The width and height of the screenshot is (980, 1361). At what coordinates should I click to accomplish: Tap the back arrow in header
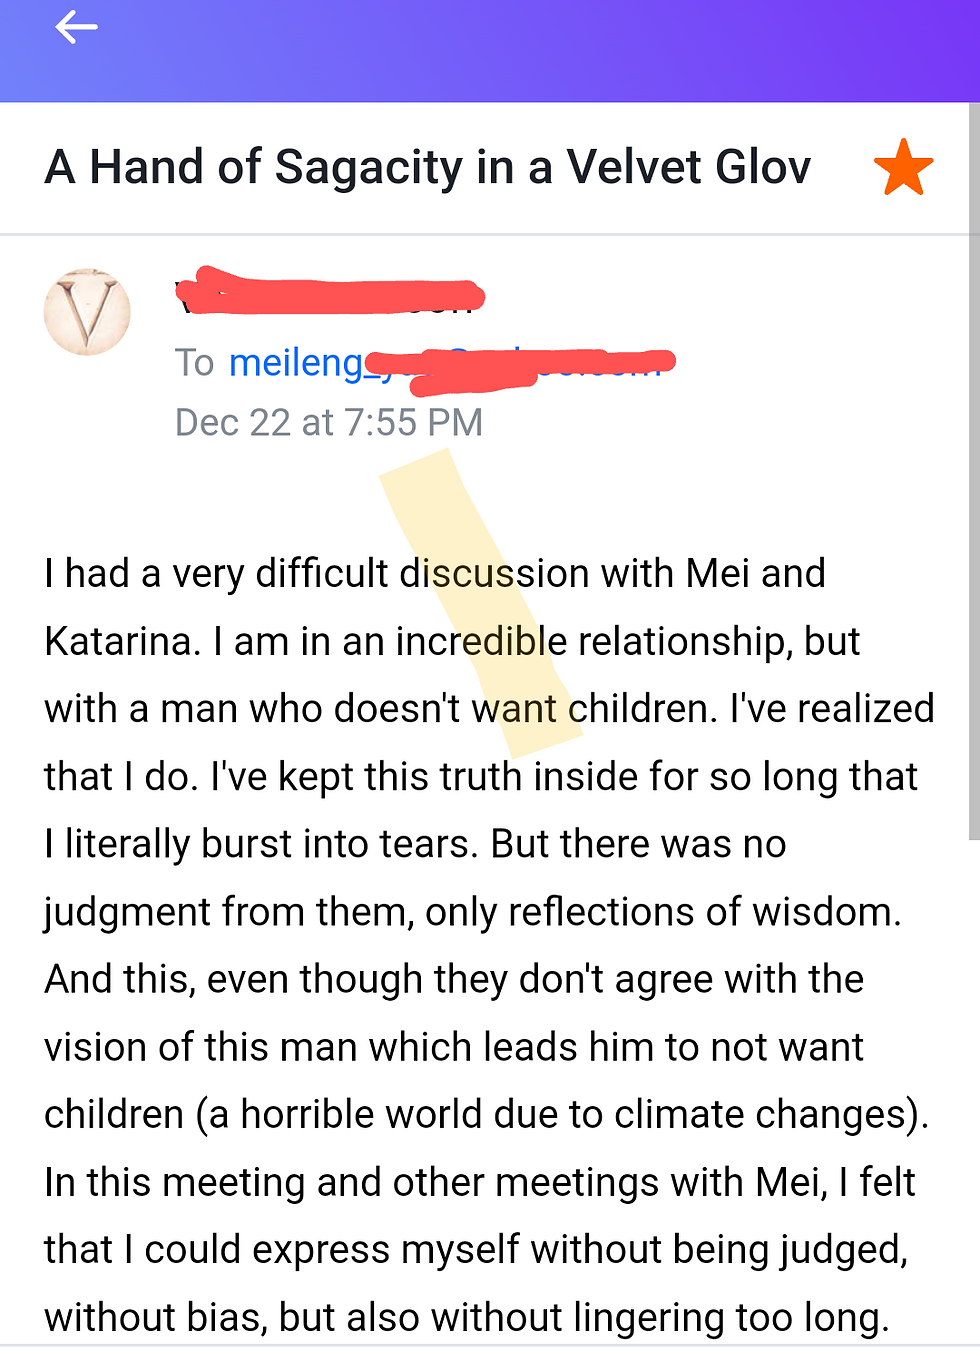(x=76, y=27)
